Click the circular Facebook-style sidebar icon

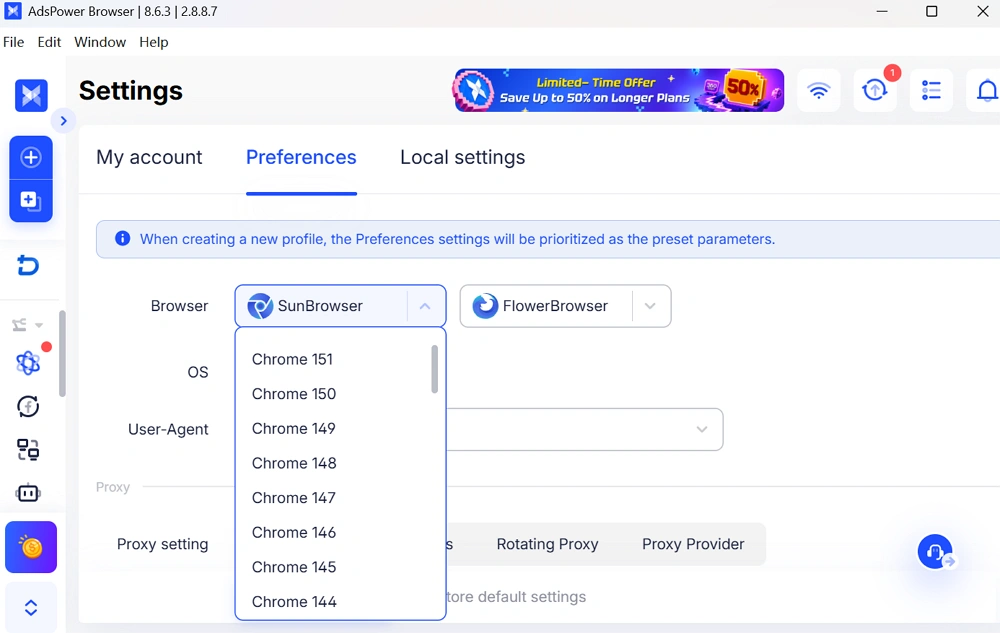click(x=28, y=407)
